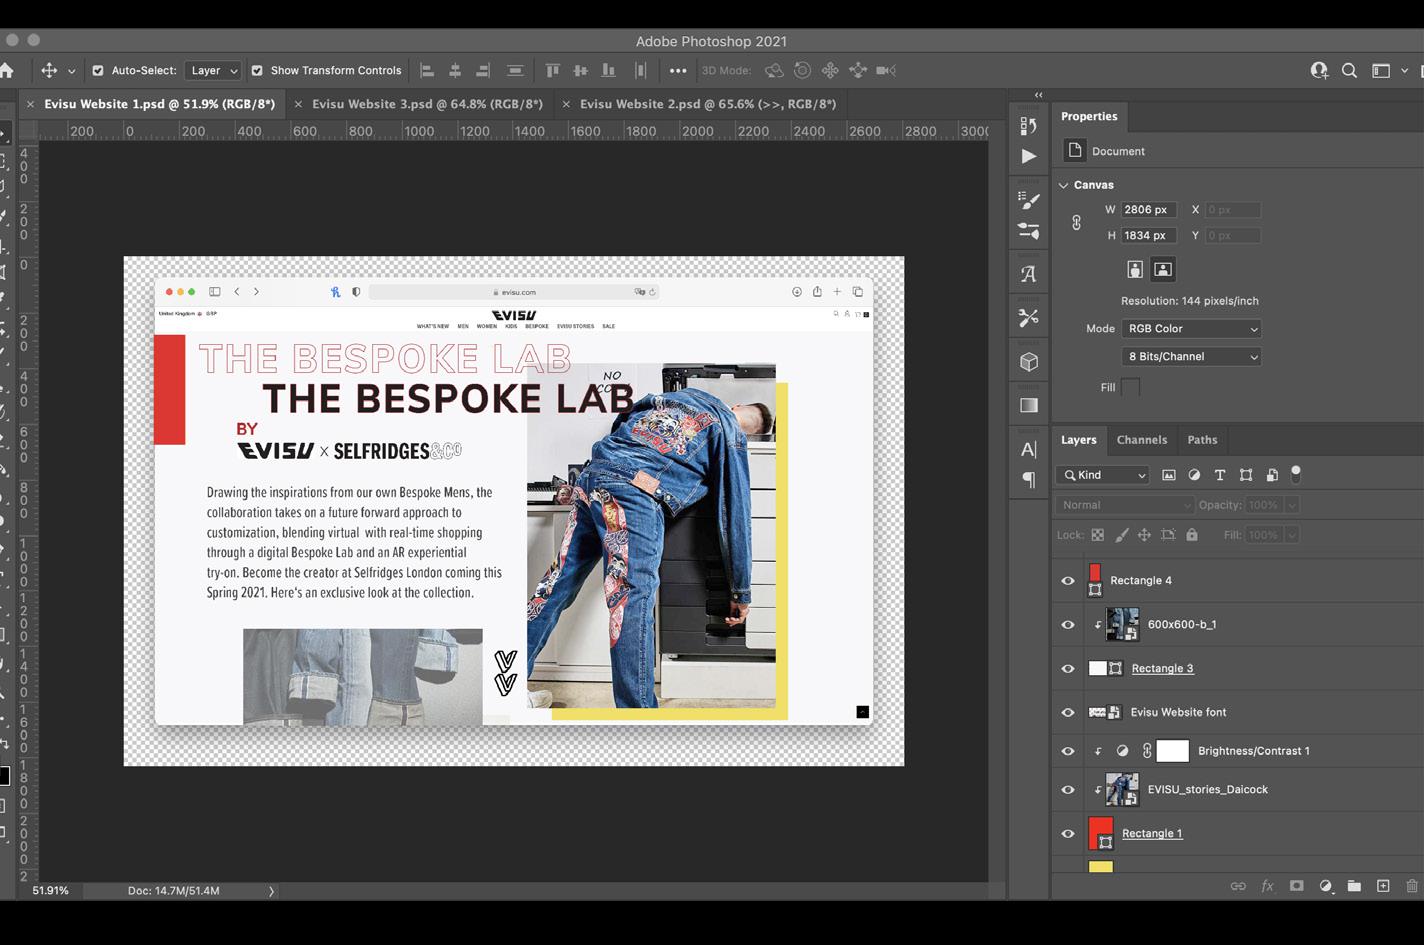
Task: Collapse the Canvas section
Action: pyautogui.click(x=1064, y=185)
